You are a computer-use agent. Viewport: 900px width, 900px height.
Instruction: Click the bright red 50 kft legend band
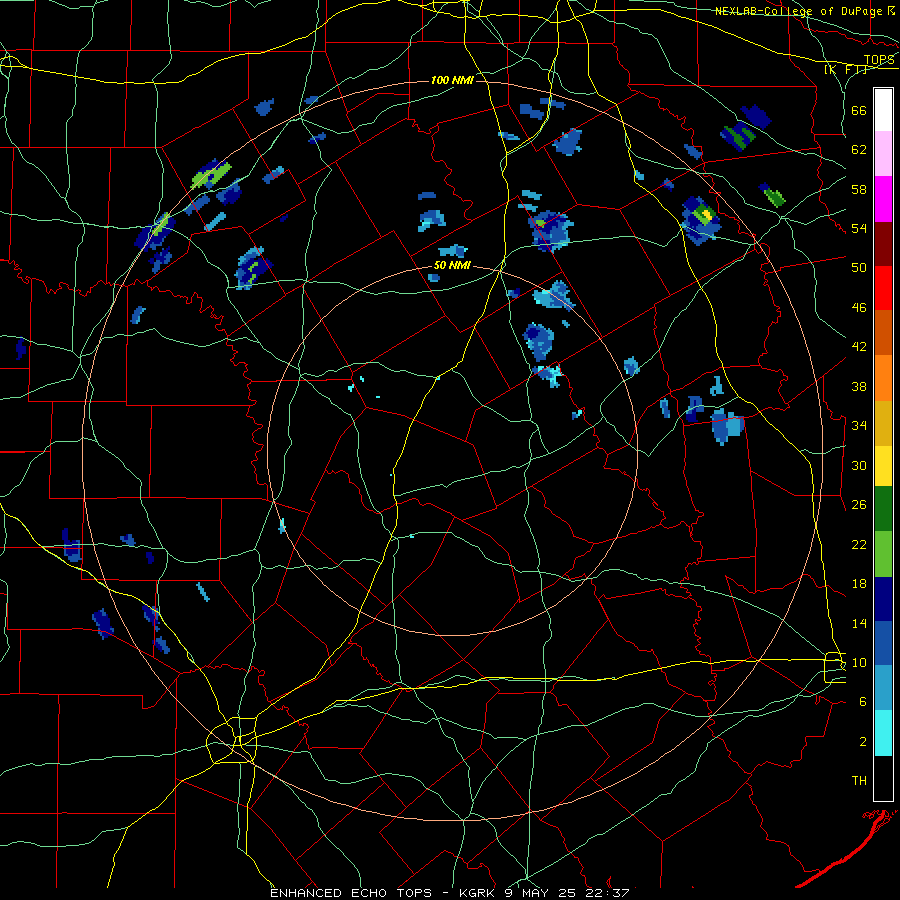(883, 288)
